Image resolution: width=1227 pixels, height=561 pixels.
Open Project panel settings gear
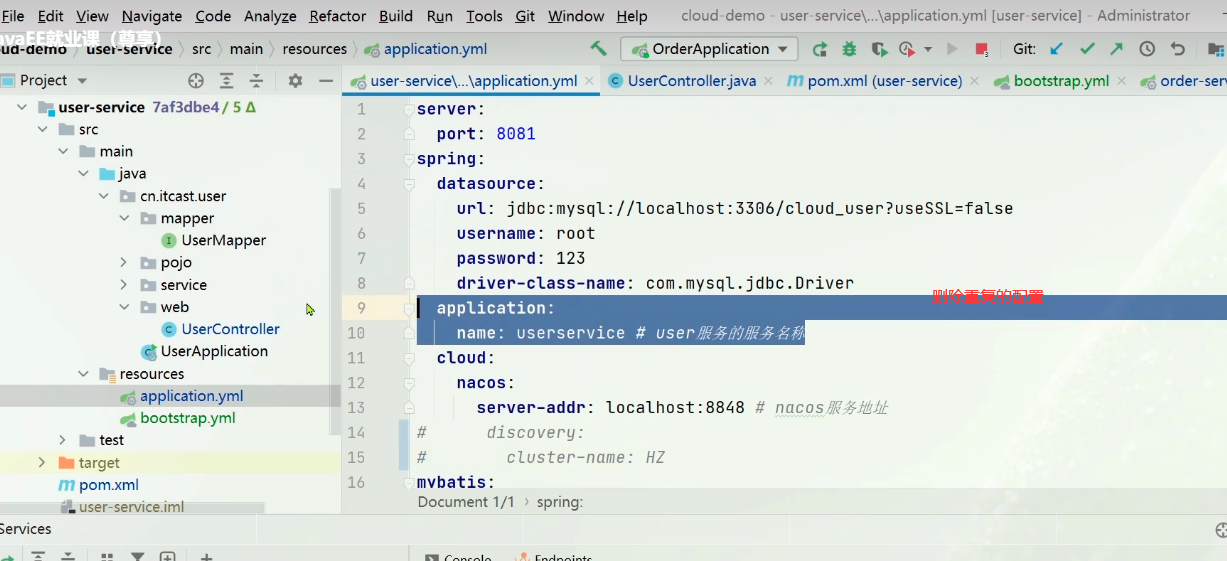coord(295,81)
